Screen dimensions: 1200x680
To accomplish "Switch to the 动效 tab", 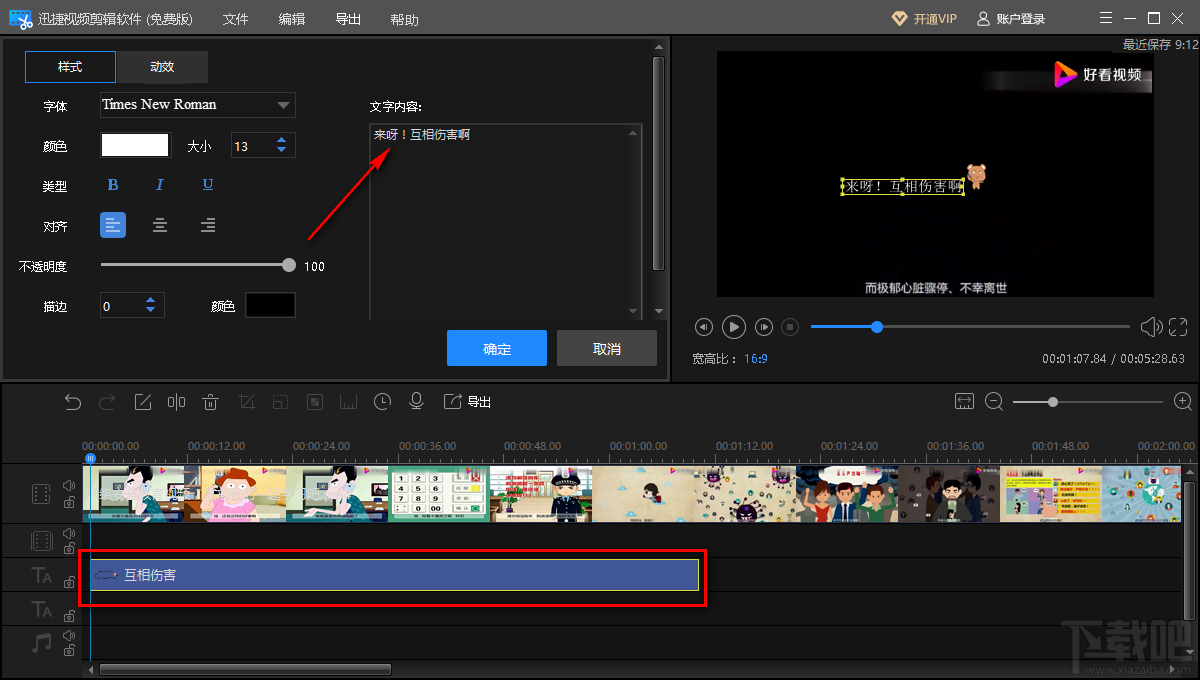I will tap(162, 67).
